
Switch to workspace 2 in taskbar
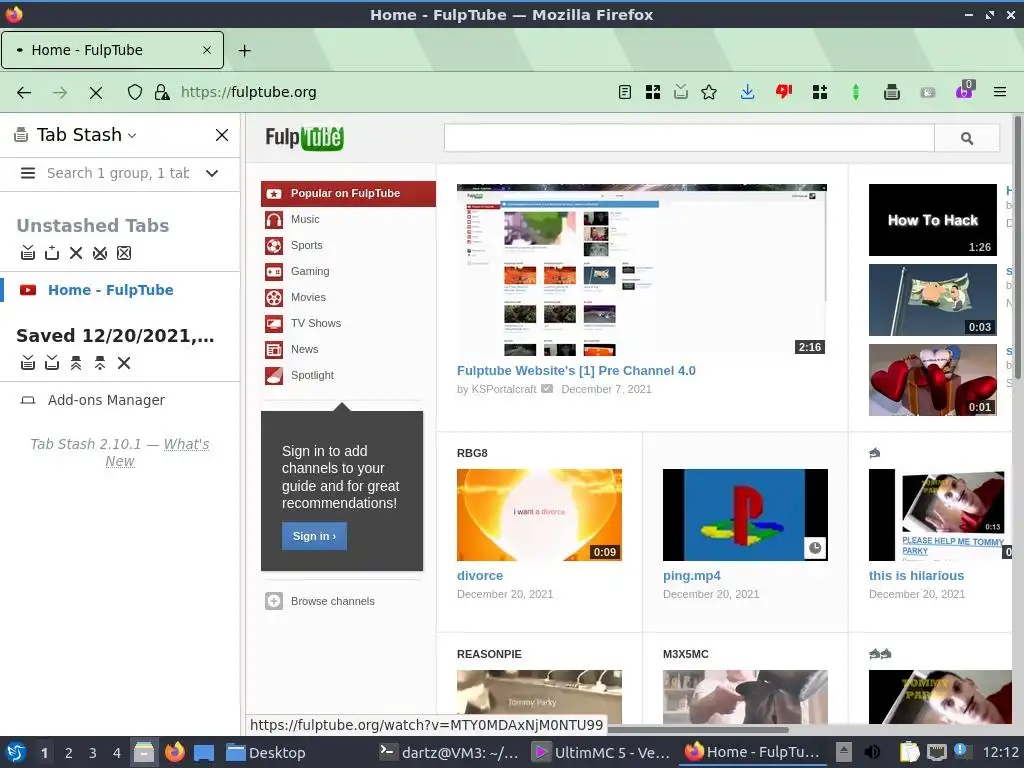point(69,753)
